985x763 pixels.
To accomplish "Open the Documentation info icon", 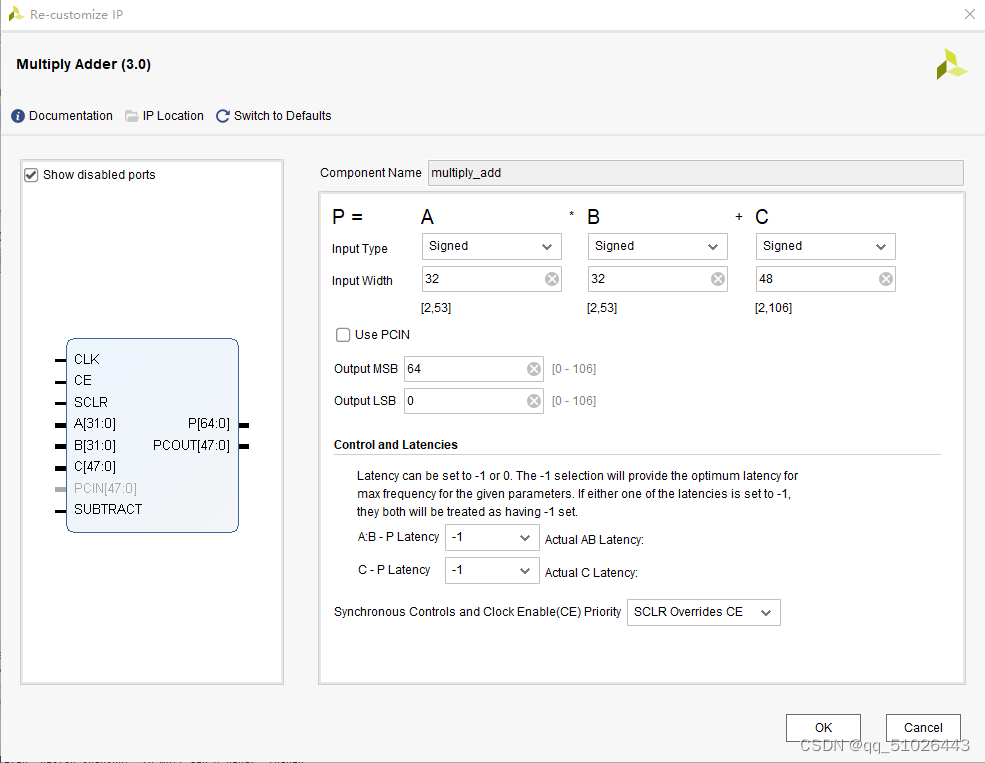I will pyautogui.click(x=18, y=116).
